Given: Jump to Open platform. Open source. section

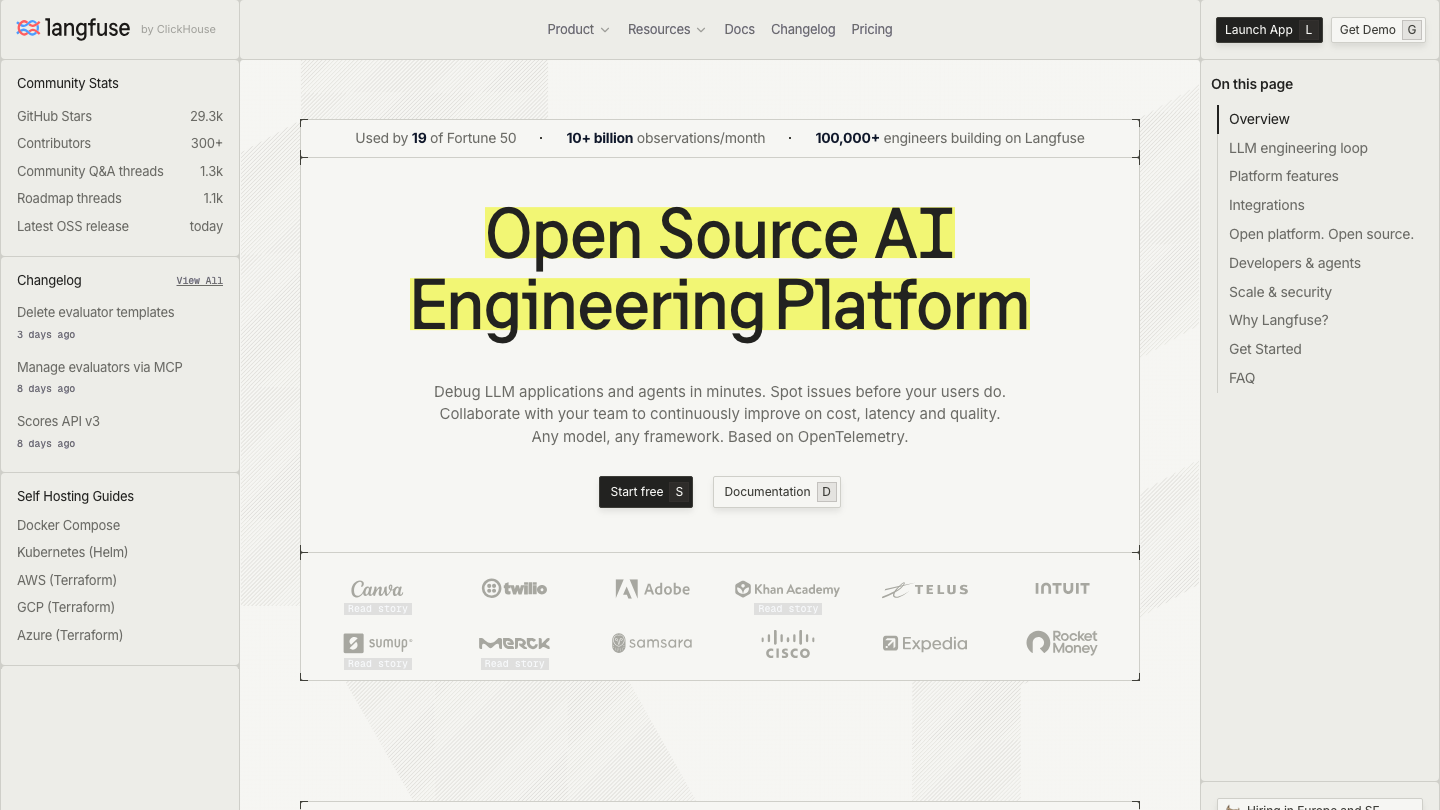Looking at the screenshot, I should pyautogui.click(x=1321, y=234).
